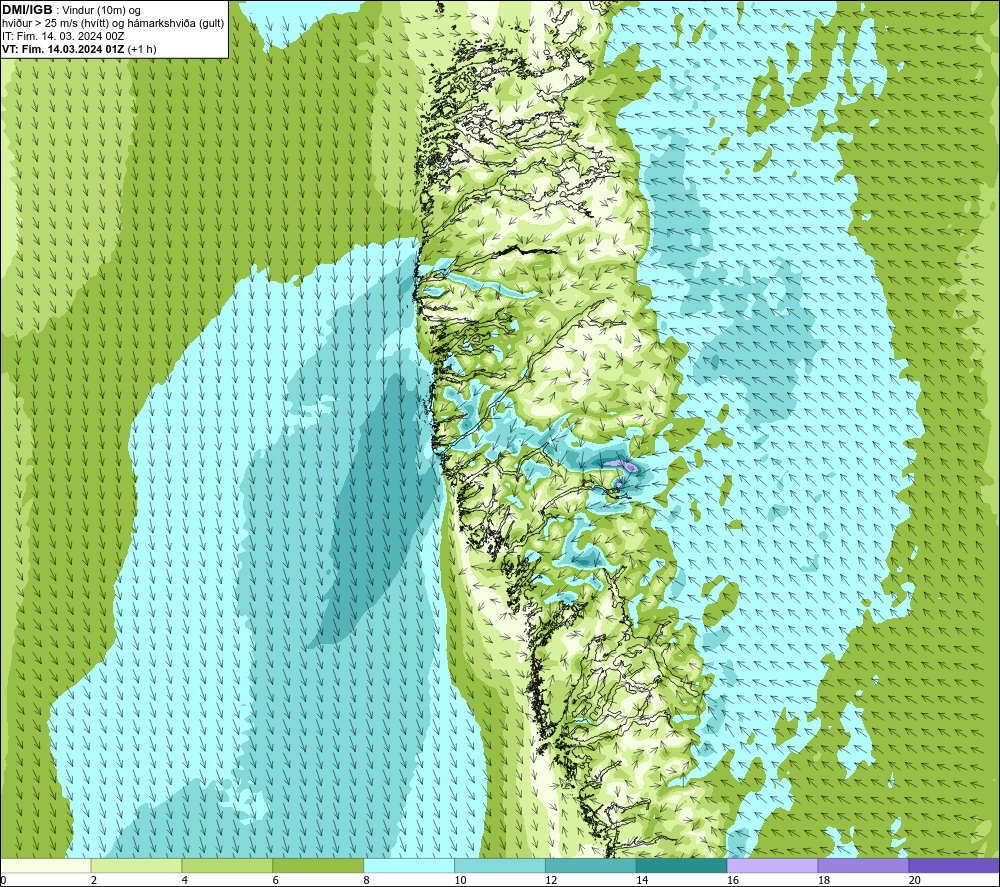Click the legend scale label '8'

point(366,880)
